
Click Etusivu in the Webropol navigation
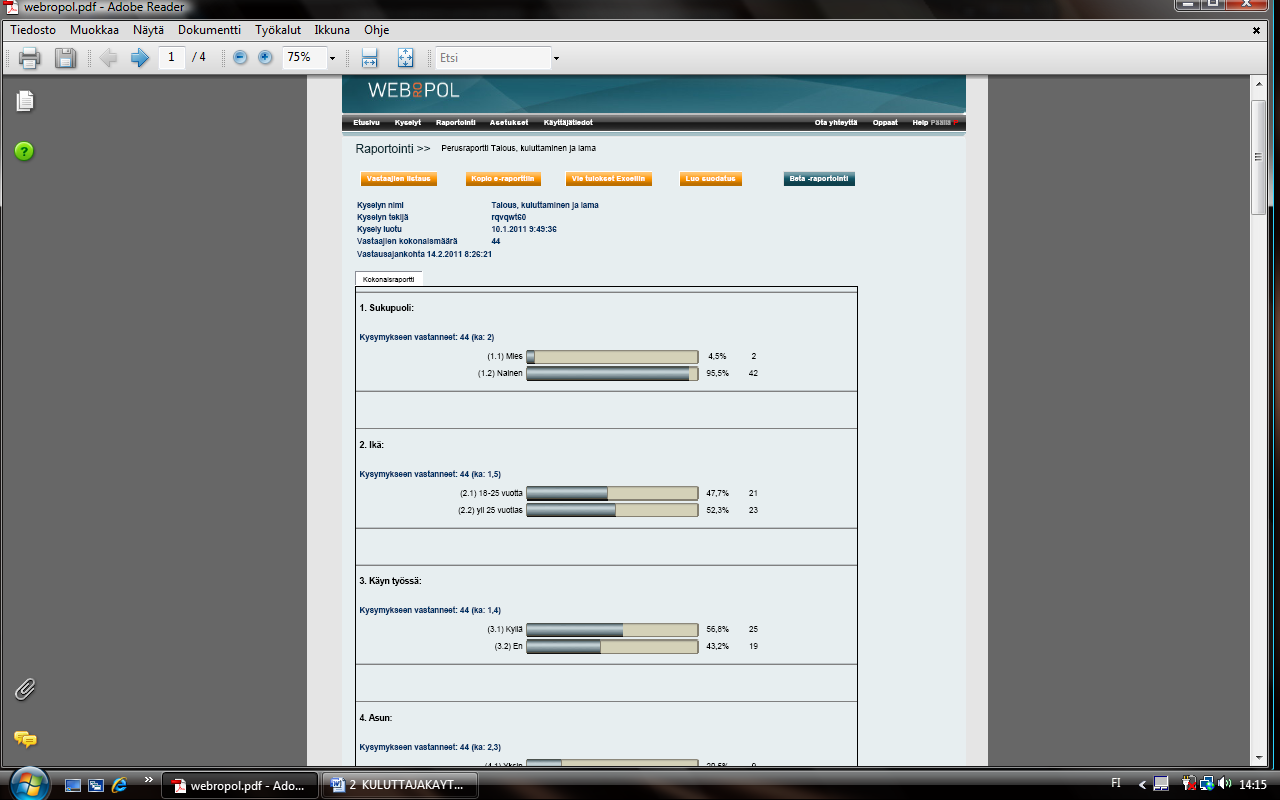367,122
